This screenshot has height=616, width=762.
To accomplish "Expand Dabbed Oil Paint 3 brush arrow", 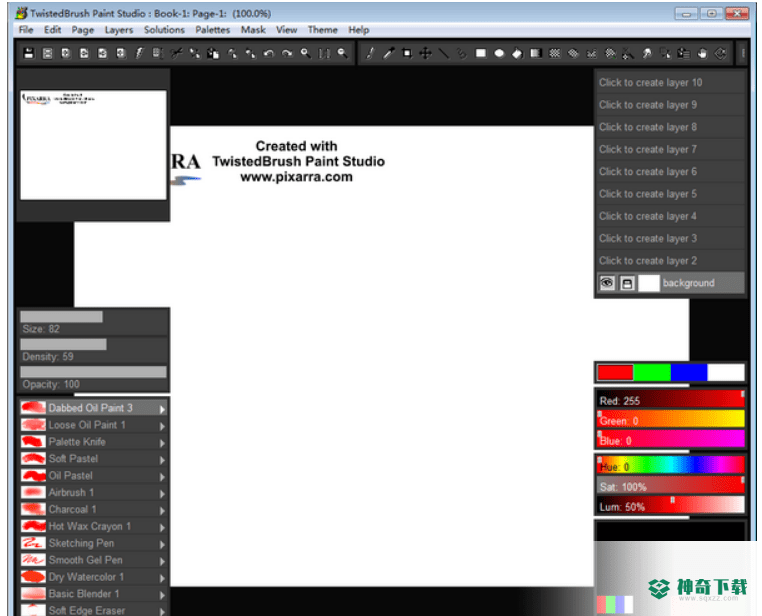I will pyautogui.click(x=162, y=409).
